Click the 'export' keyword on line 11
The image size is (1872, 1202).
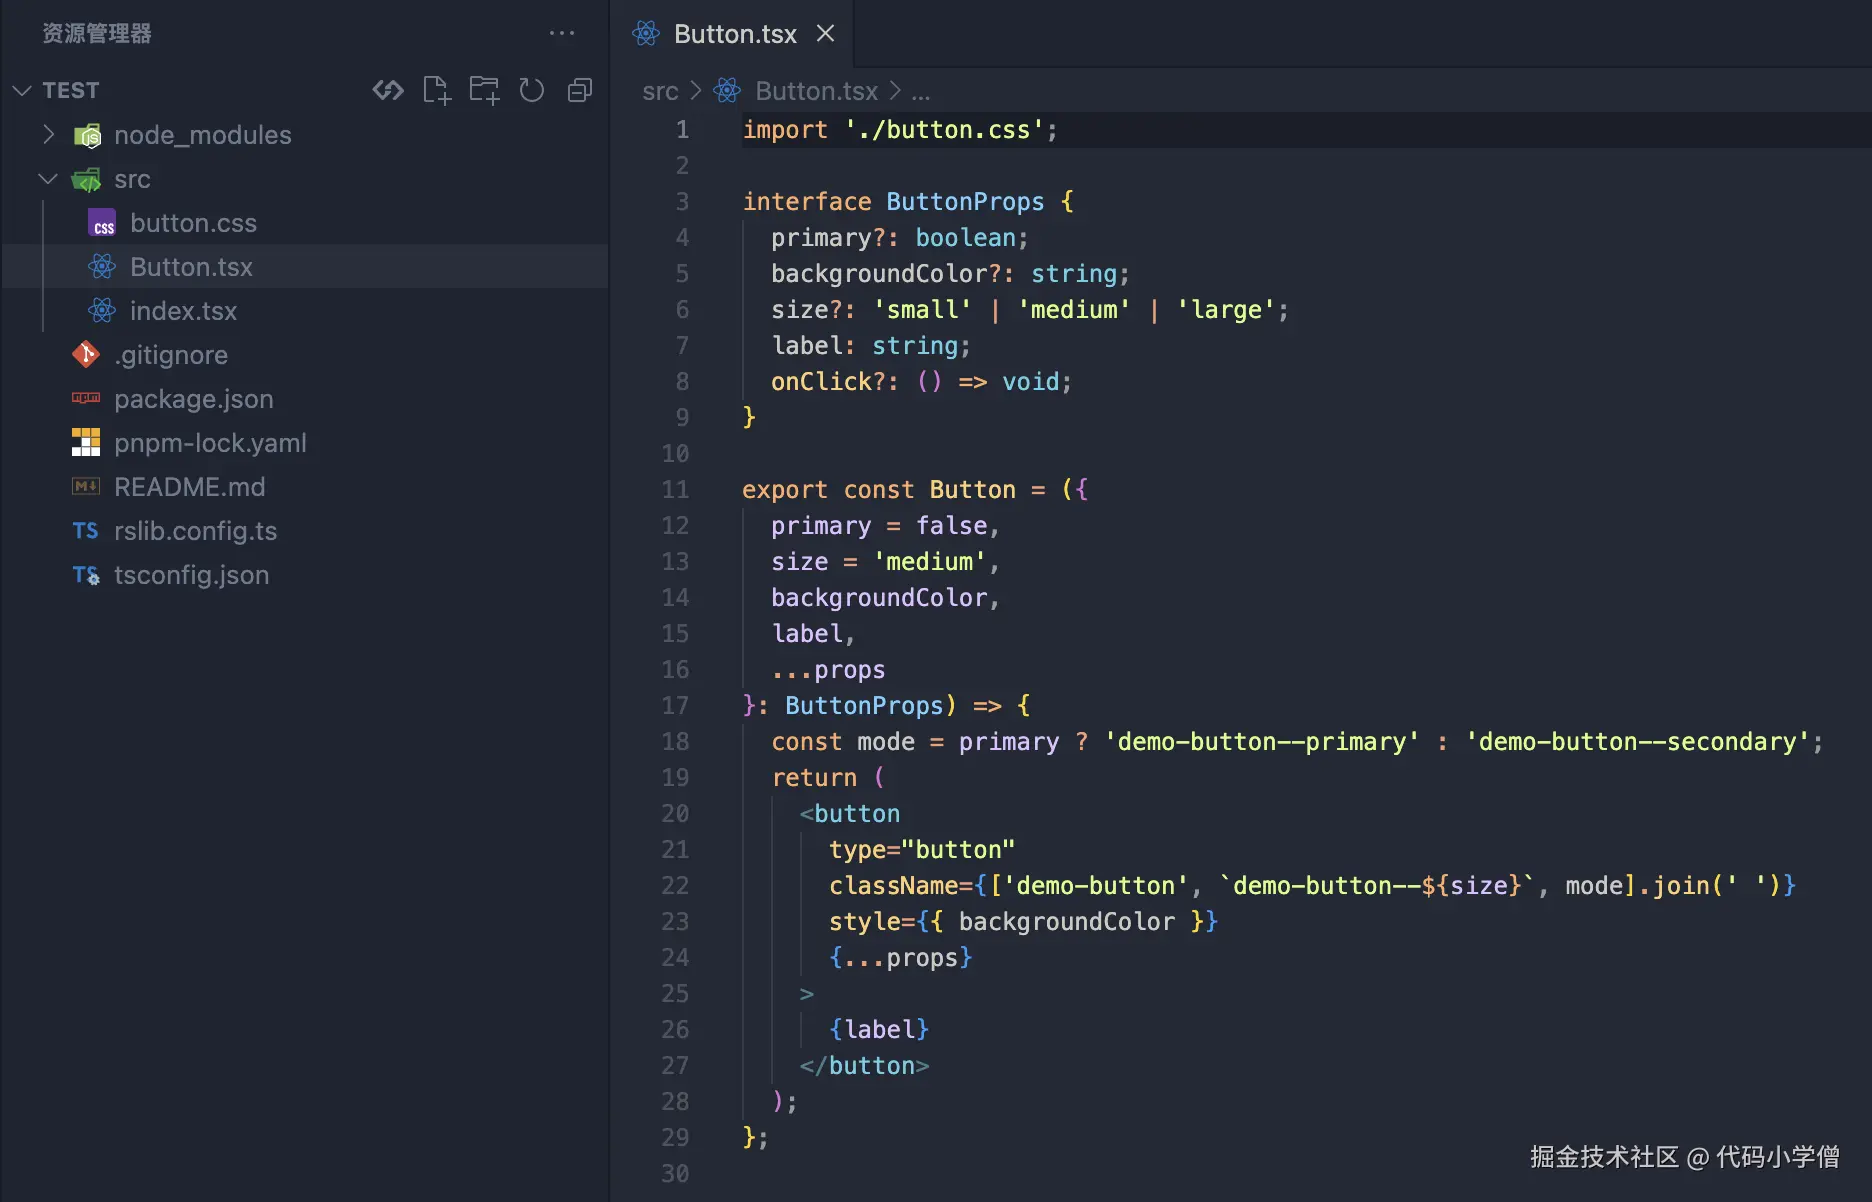785,490
